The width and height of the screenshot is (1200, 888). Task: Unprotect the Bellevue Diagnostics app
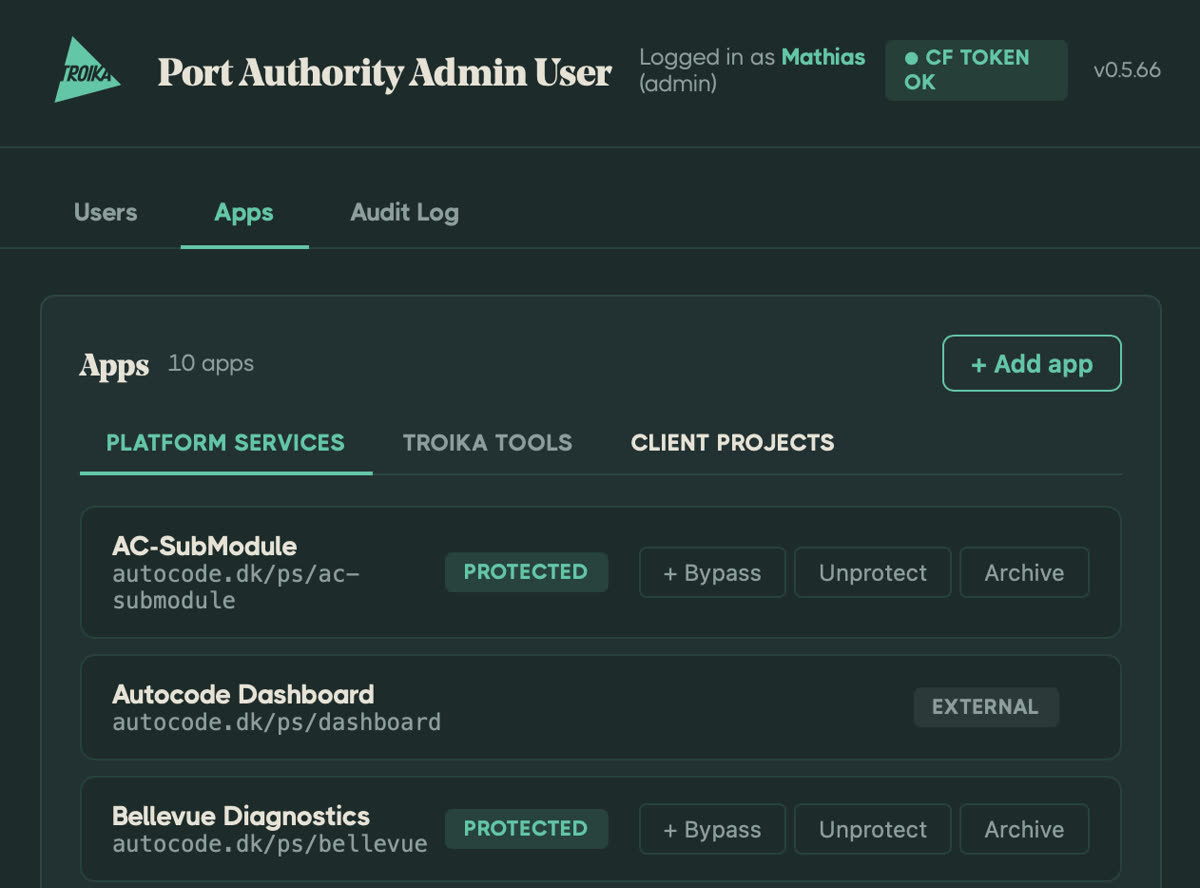point(872,829)
